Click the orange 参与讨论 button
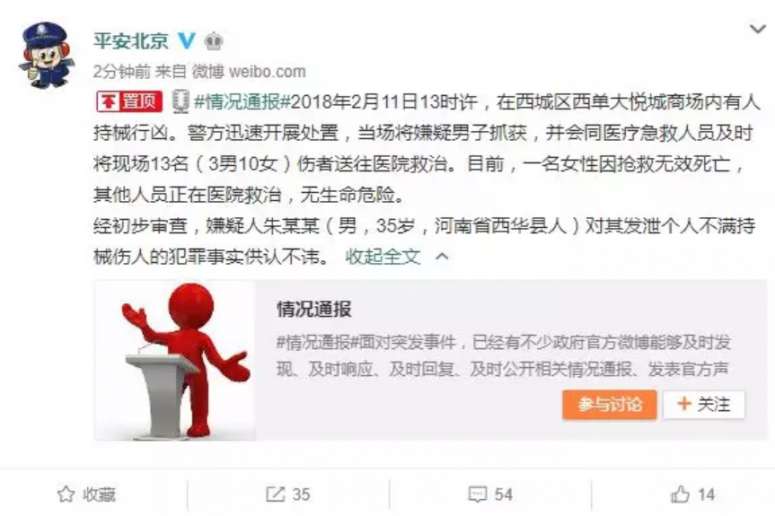The height and width of the screenshot is (516, 775). [x=609, y=405]
